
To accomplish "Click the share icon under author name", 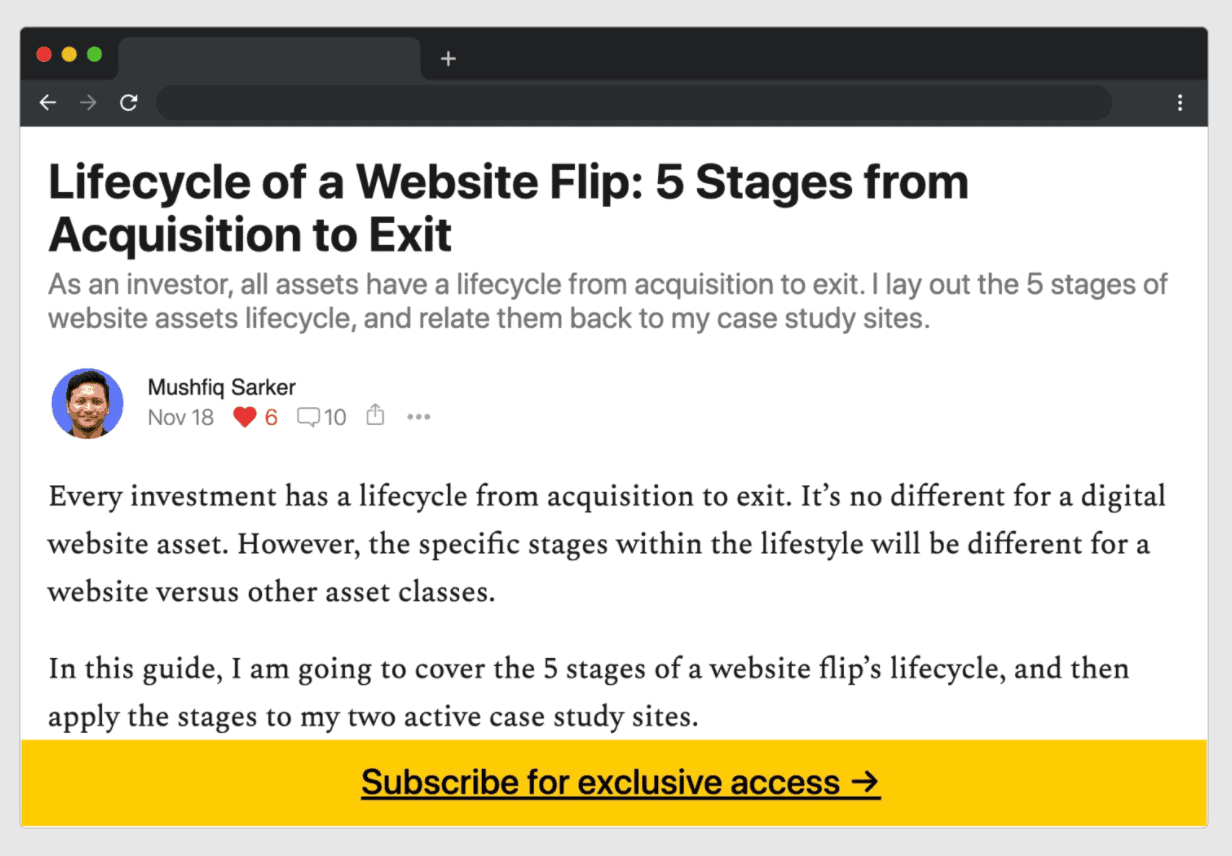I will point(375,415).
